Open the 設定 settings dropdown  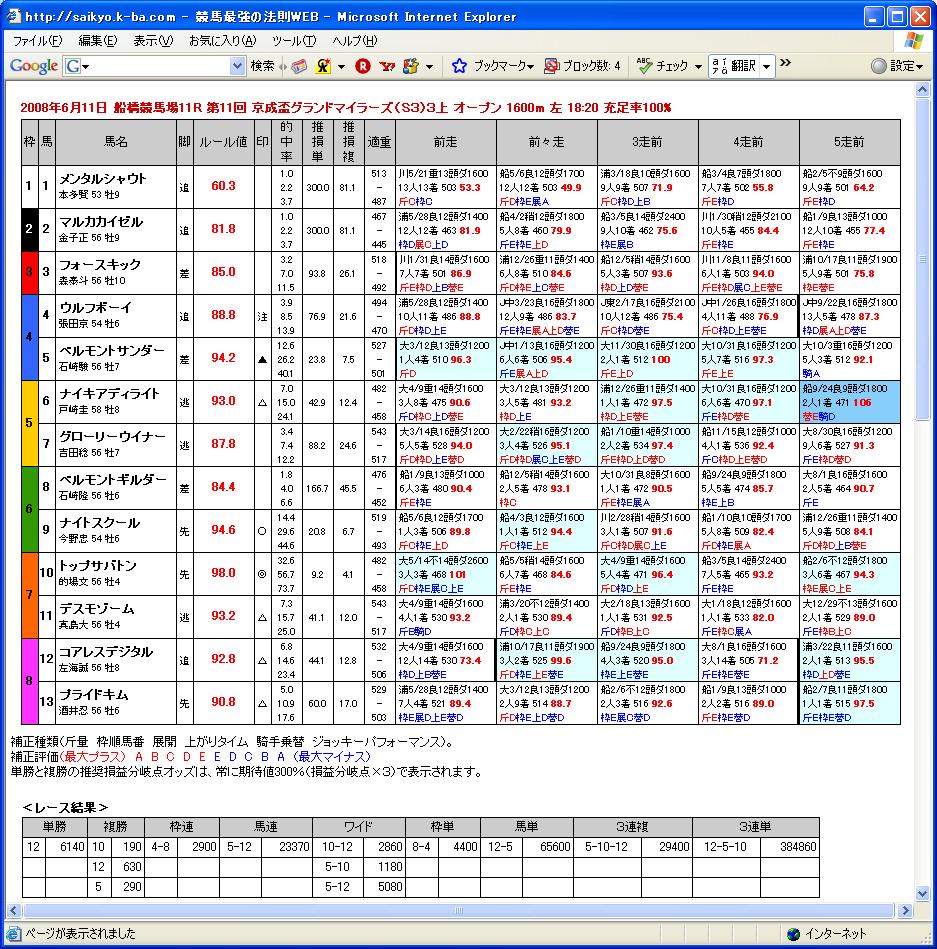(897, 66)
